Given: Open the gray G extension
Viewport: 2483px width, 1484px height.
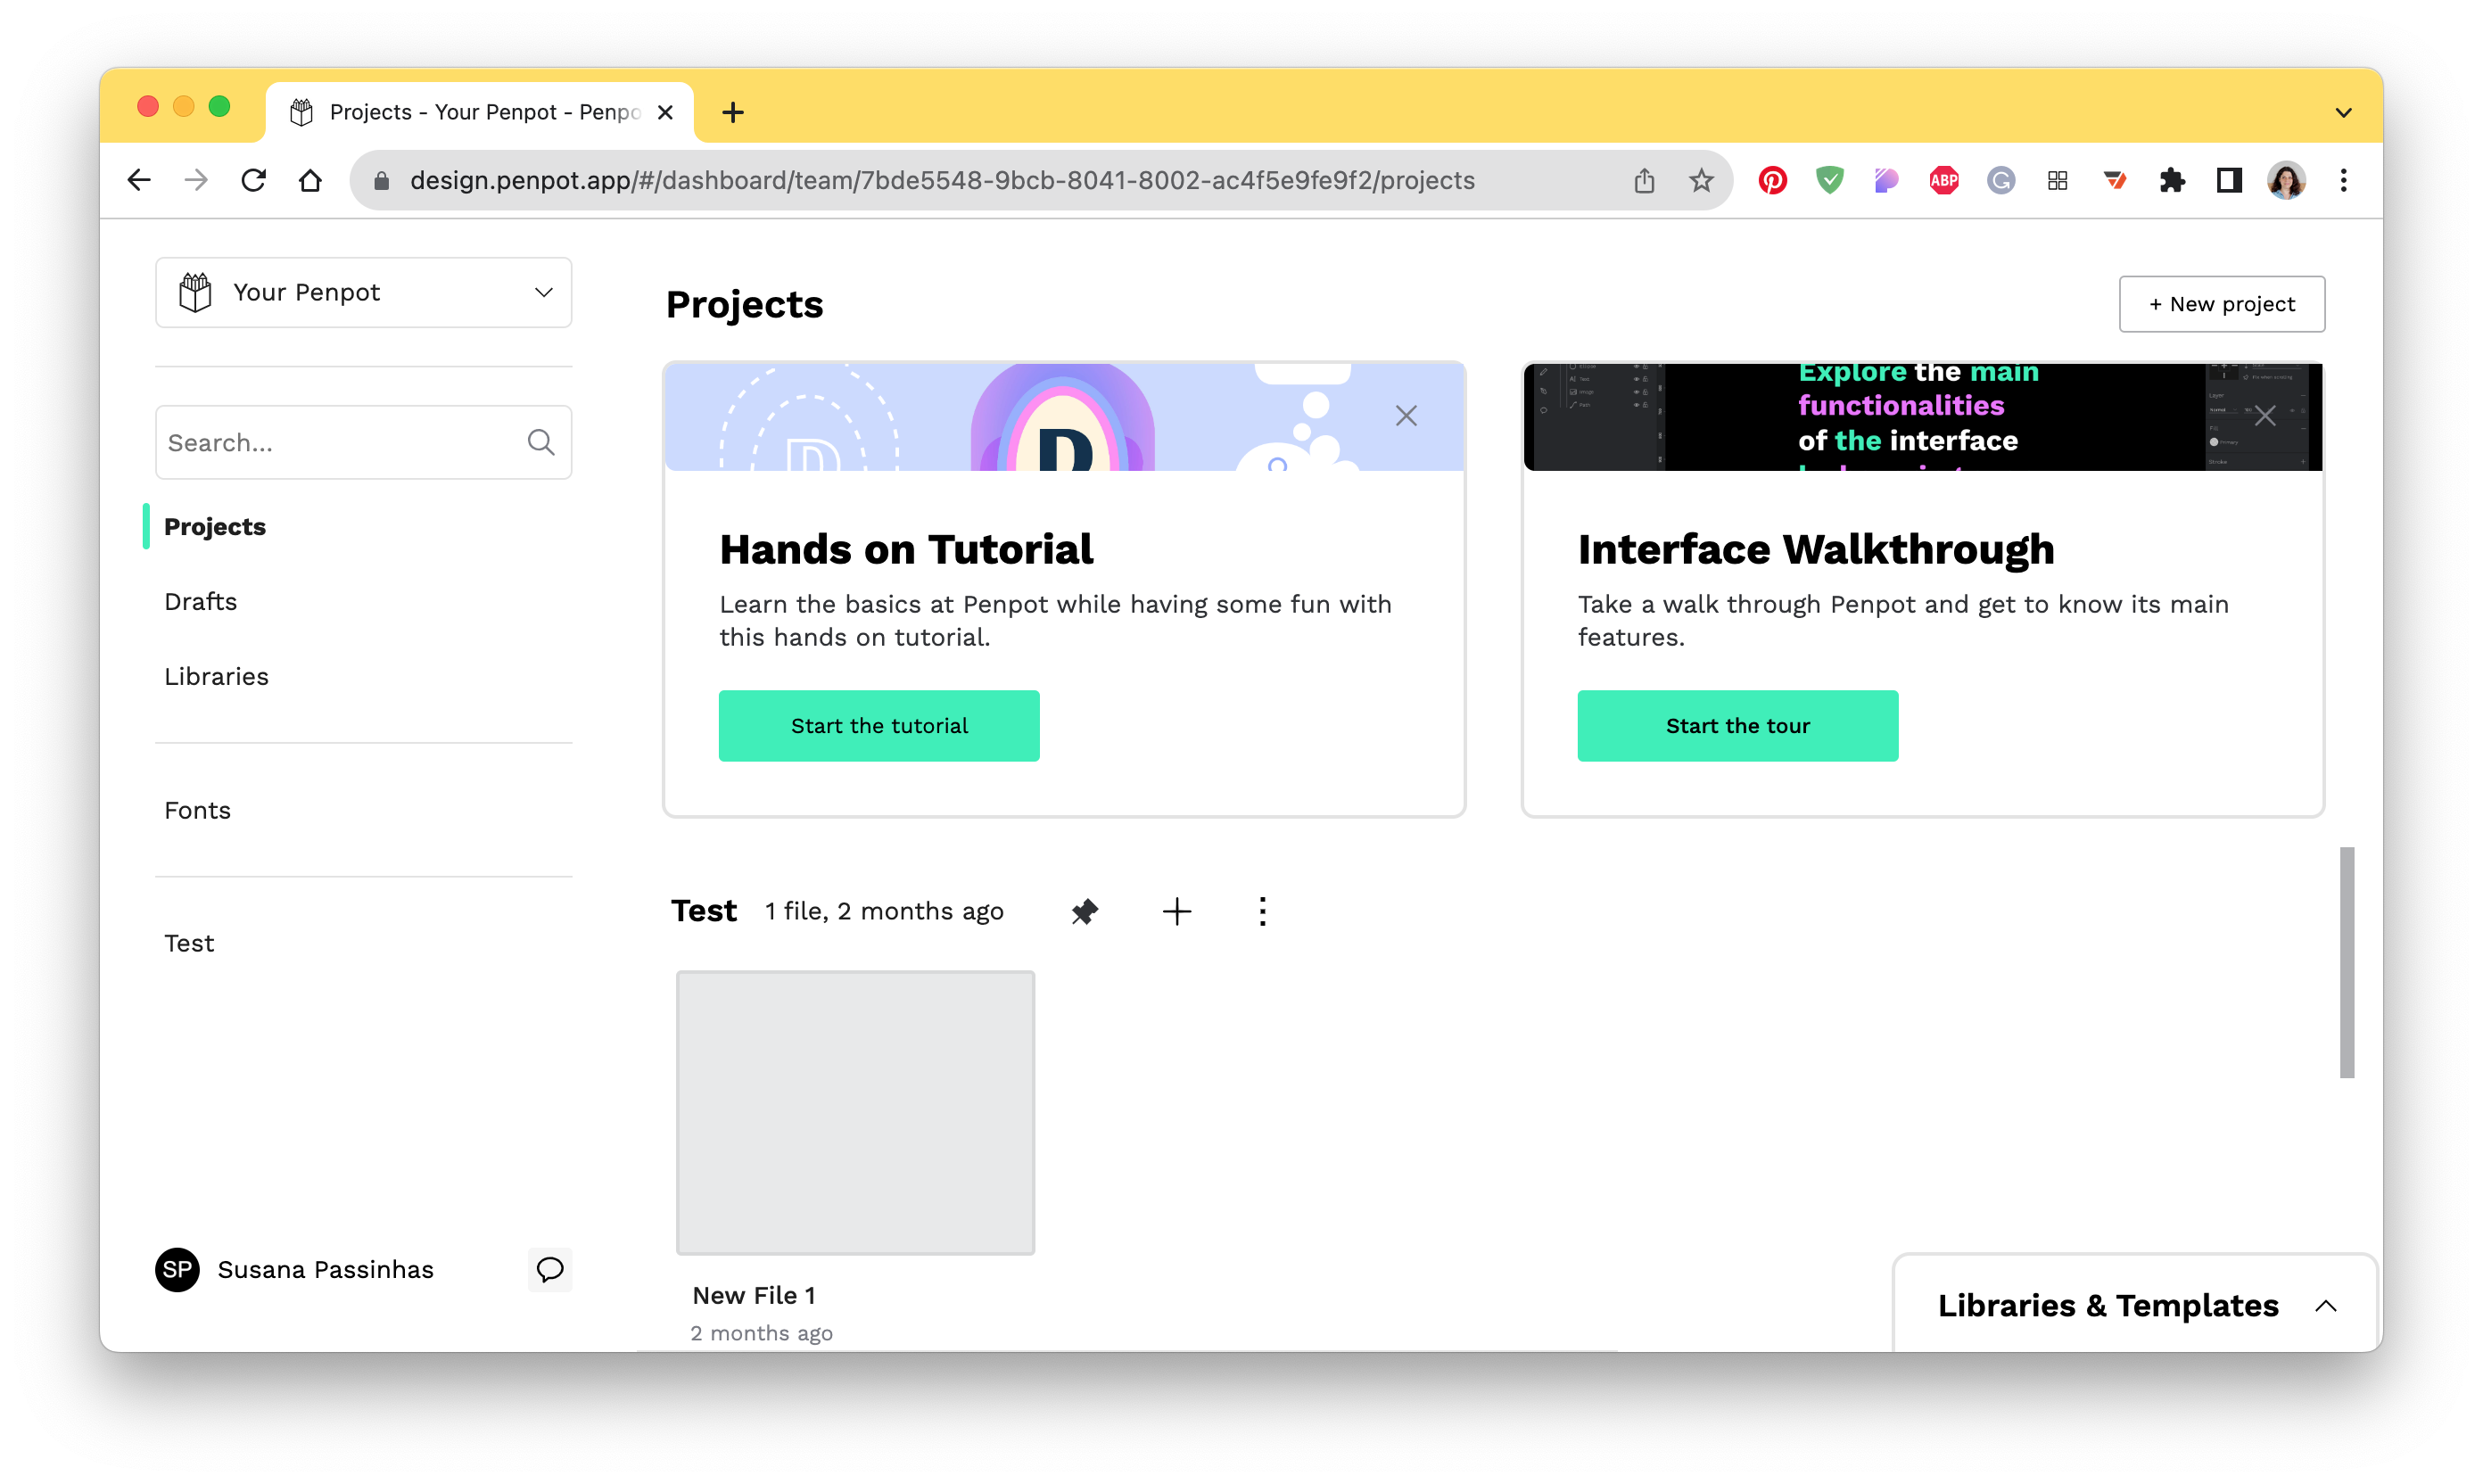Looking at the screenshot, I should (2000, 180).
